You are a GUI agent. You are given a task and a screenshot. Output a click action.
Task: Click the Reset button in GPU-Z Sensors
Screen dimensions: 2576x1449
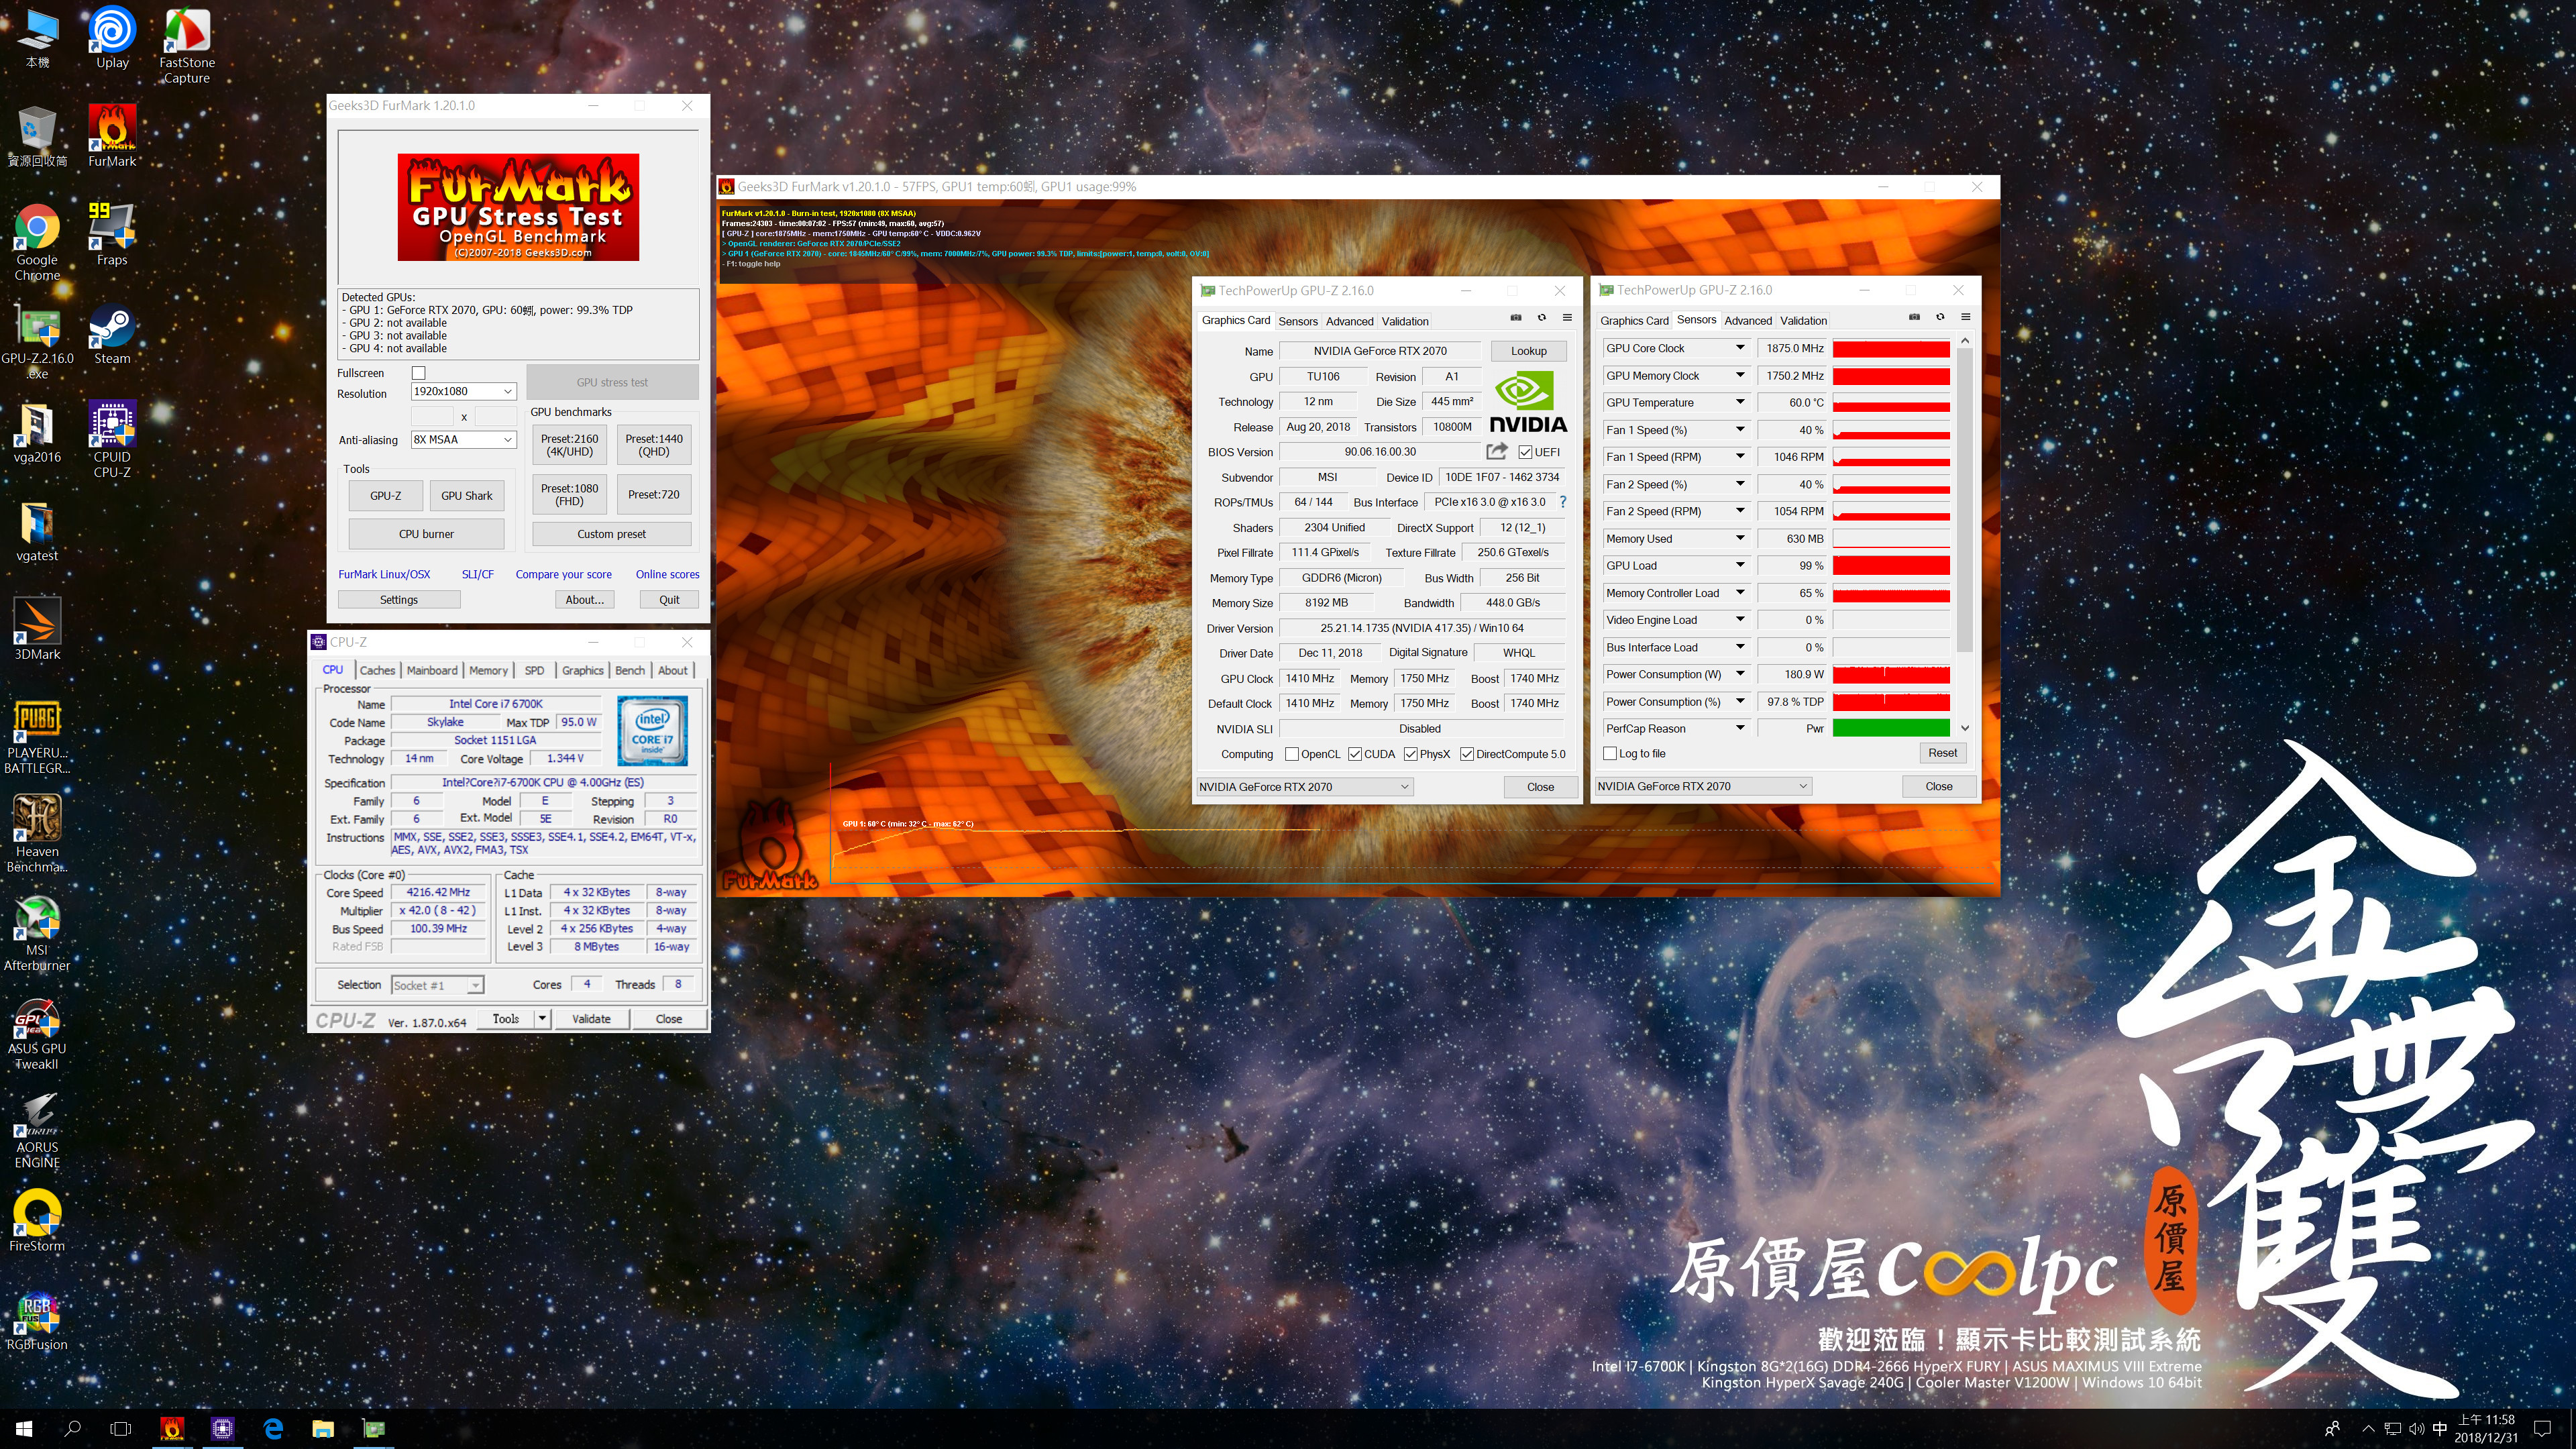tap(1942, 753)
